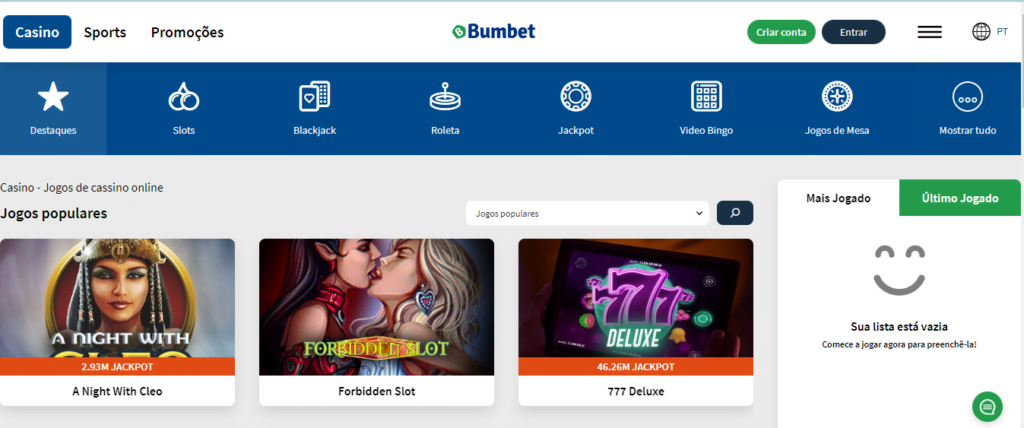Go to the Sports section
The image size is (1024, 428).
(104, 32)
